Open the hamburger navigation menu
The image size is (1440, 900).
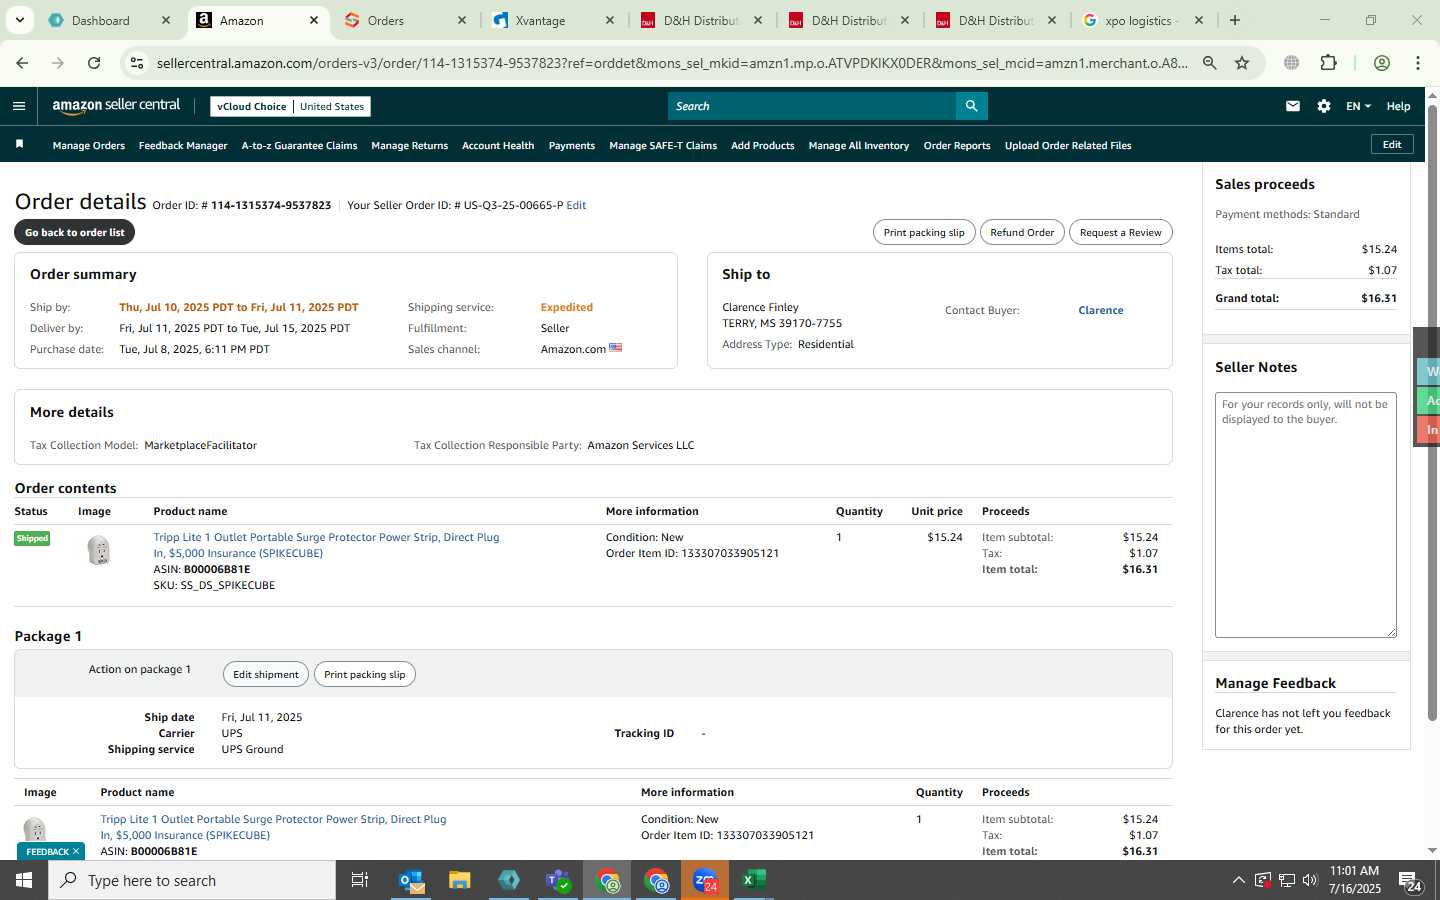(19, 106)
